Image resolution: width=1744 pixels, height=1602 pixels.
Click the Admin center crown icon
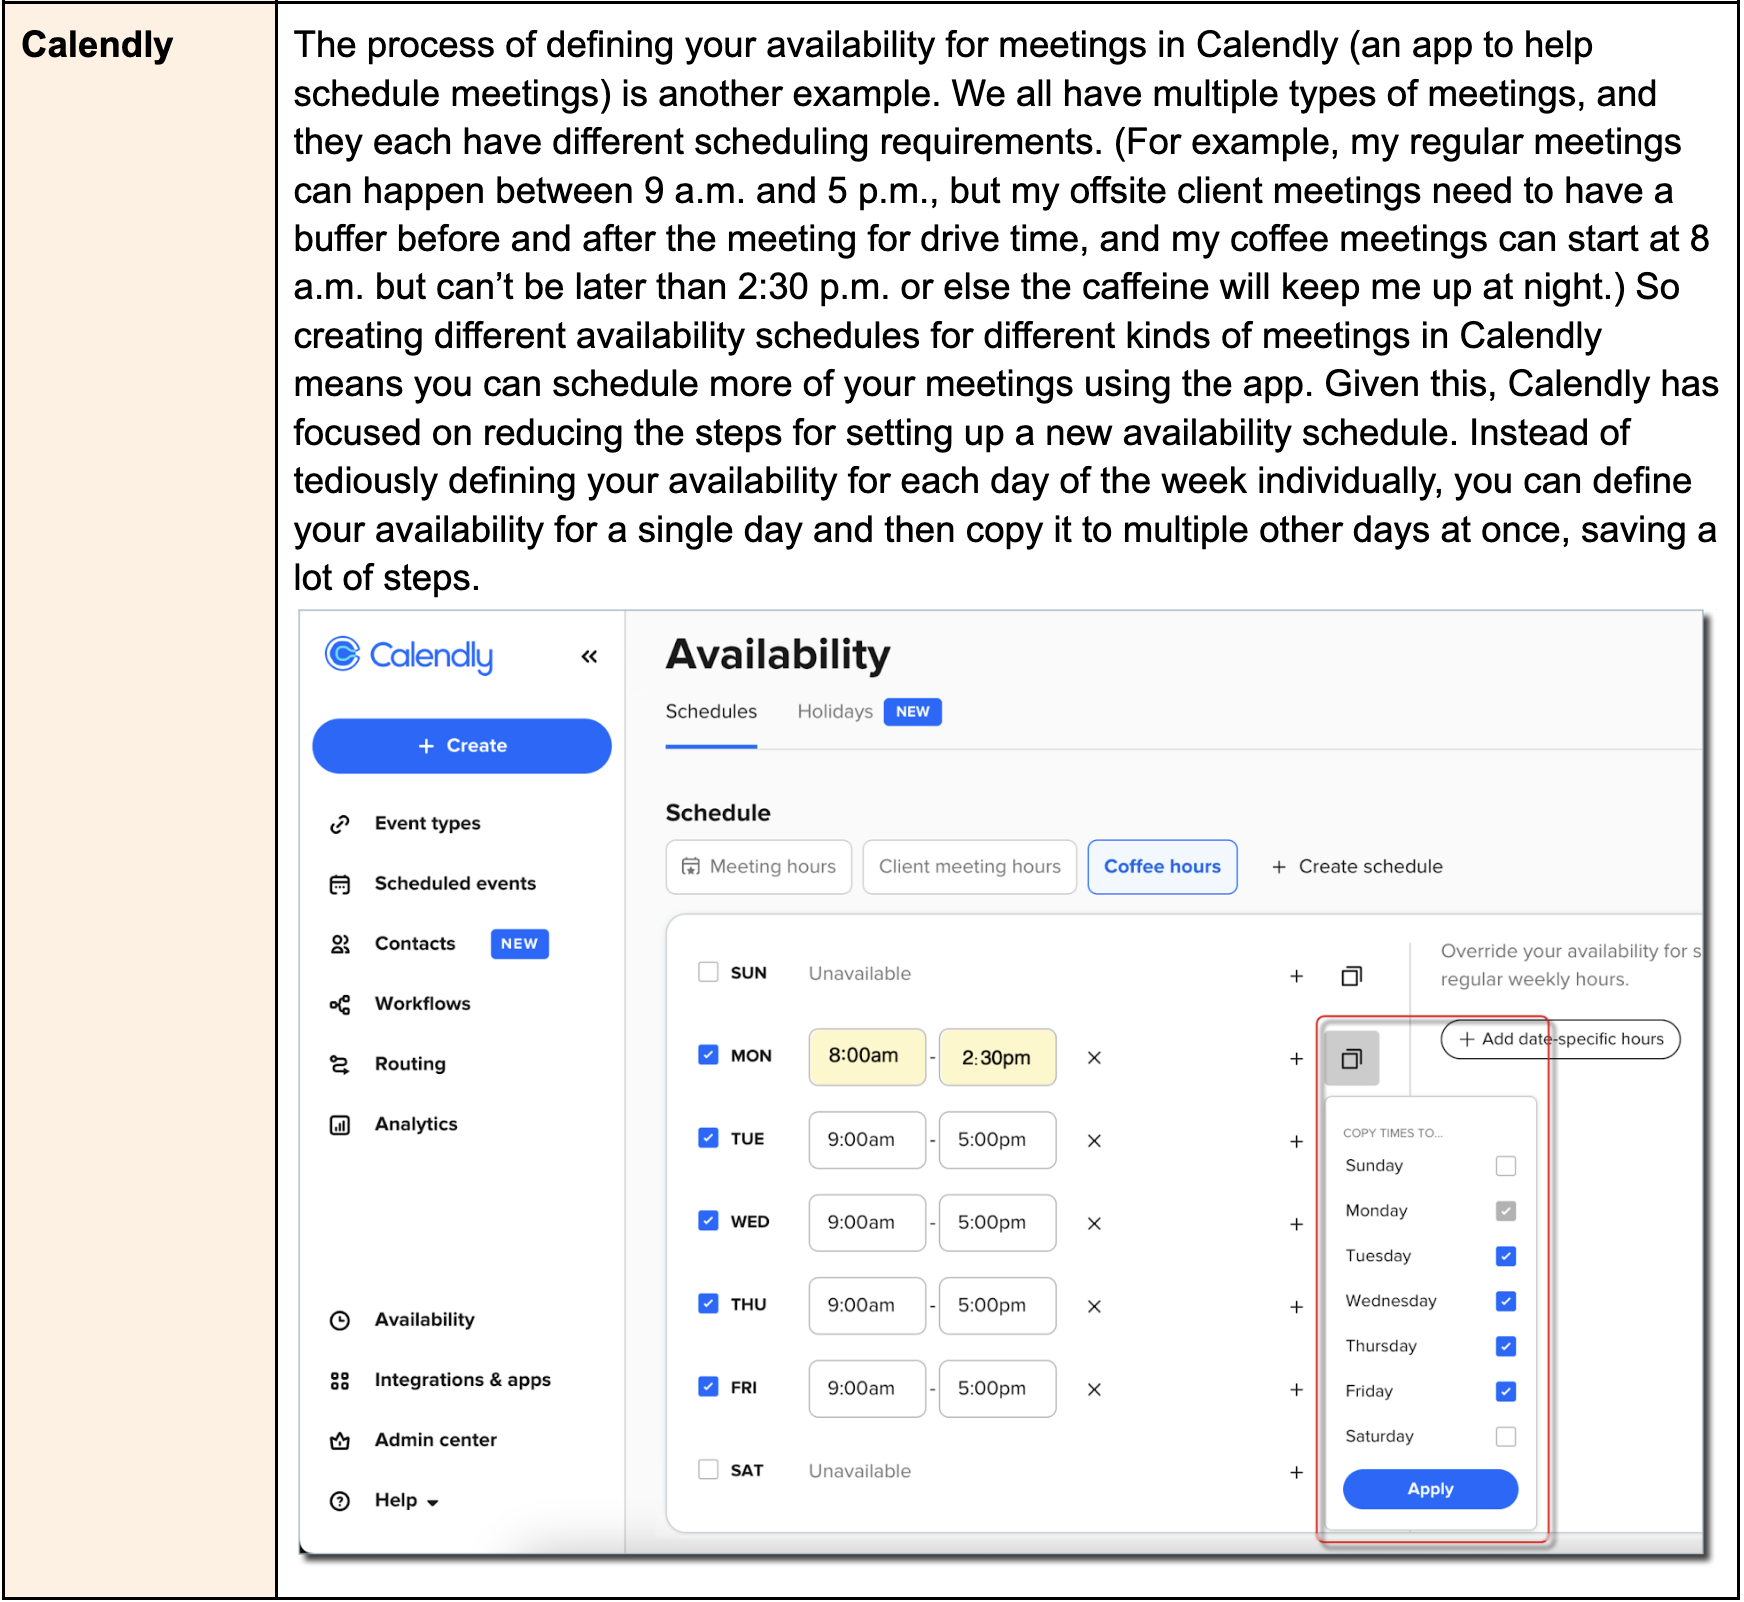(340, 1440)
